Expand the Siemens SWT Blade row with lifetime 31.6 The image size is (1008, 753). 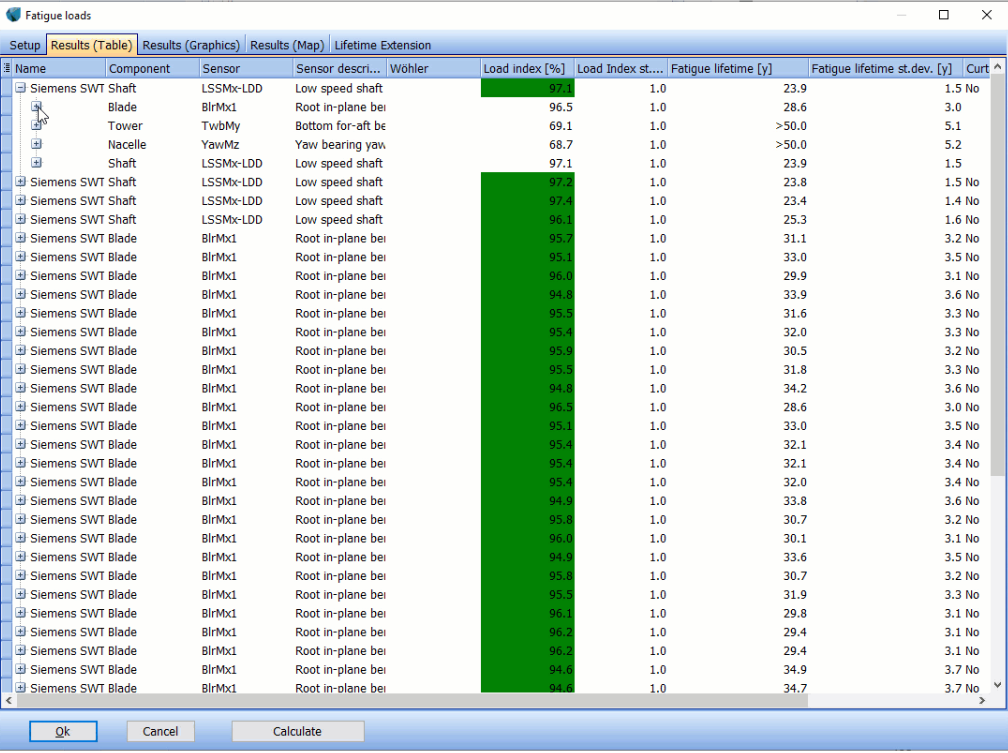[x=21, y=313]
